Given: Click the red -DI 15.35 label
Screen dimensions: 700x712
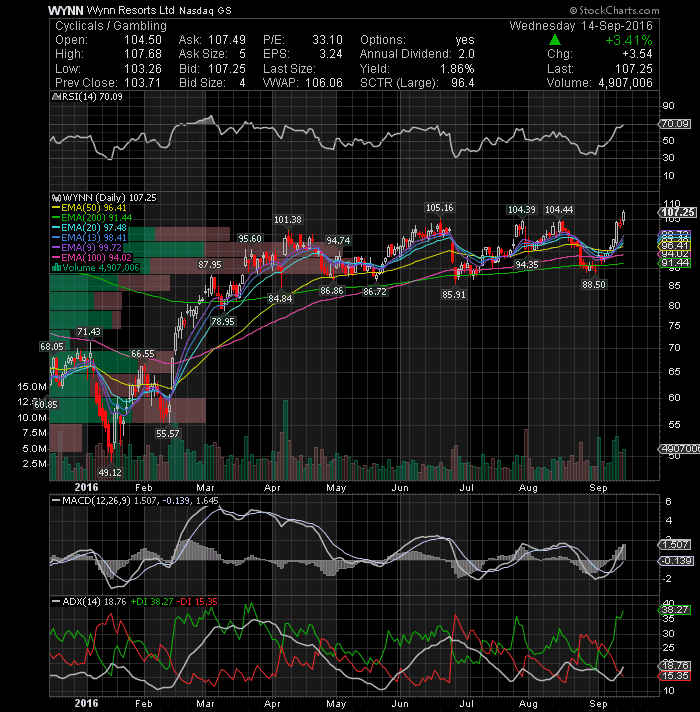Looking at the screenshot, I should (197, 602).
